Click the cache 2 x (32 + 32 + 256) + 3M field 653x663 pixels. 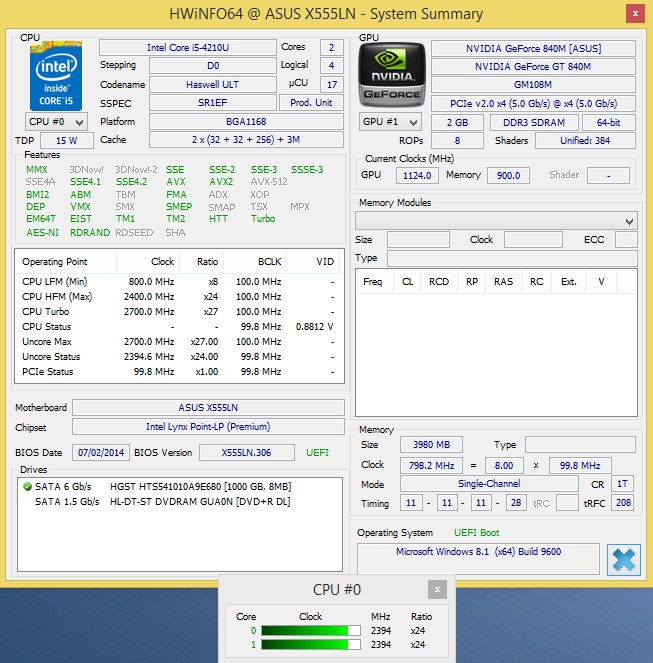point(246,140)
